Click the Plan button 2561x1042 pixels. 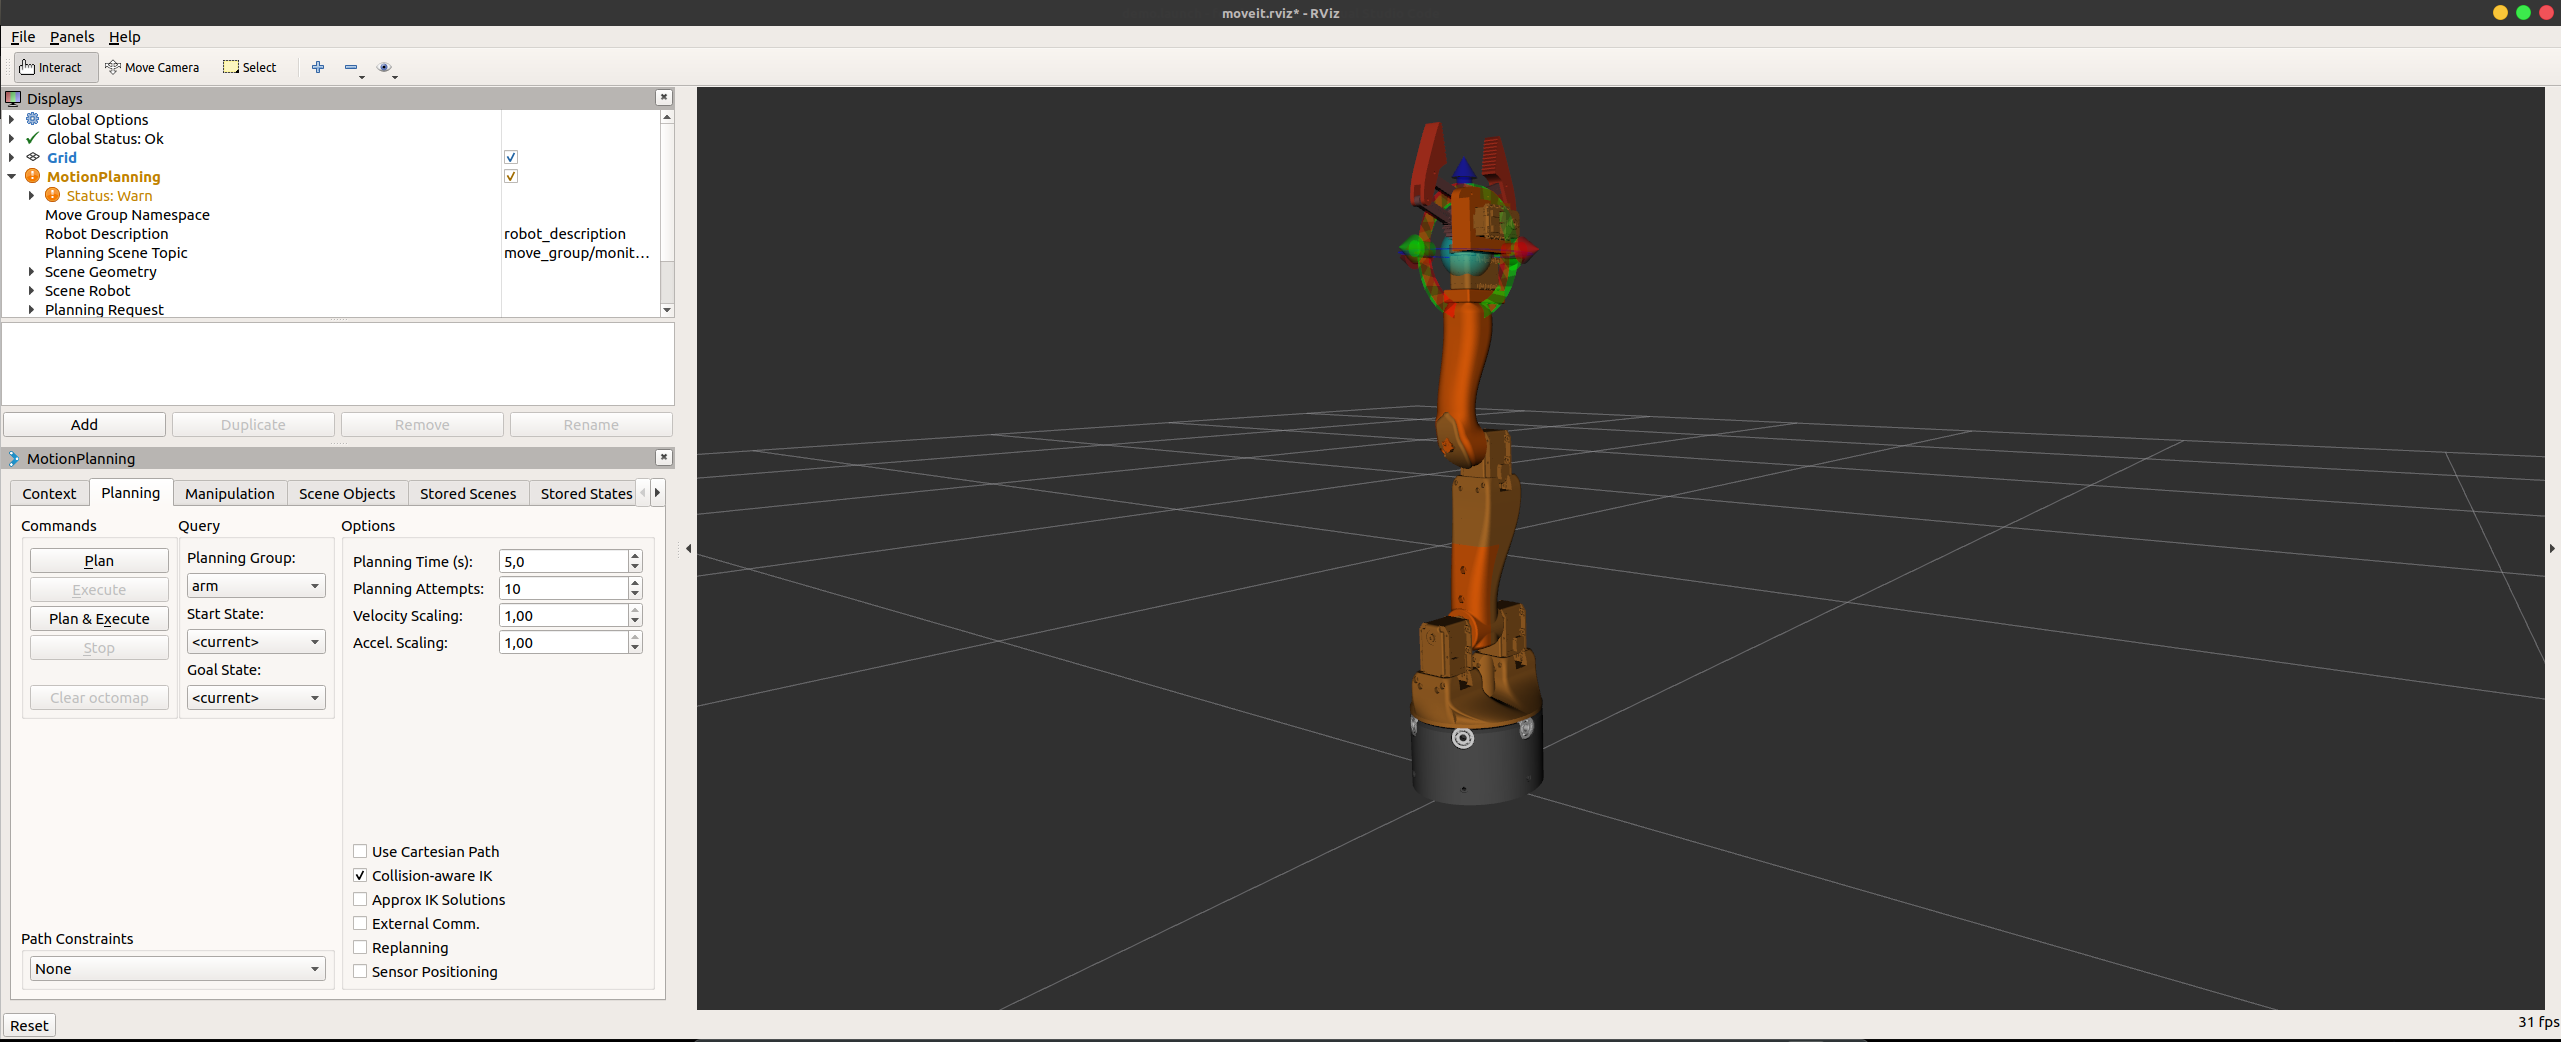click(x=99, y=561)
